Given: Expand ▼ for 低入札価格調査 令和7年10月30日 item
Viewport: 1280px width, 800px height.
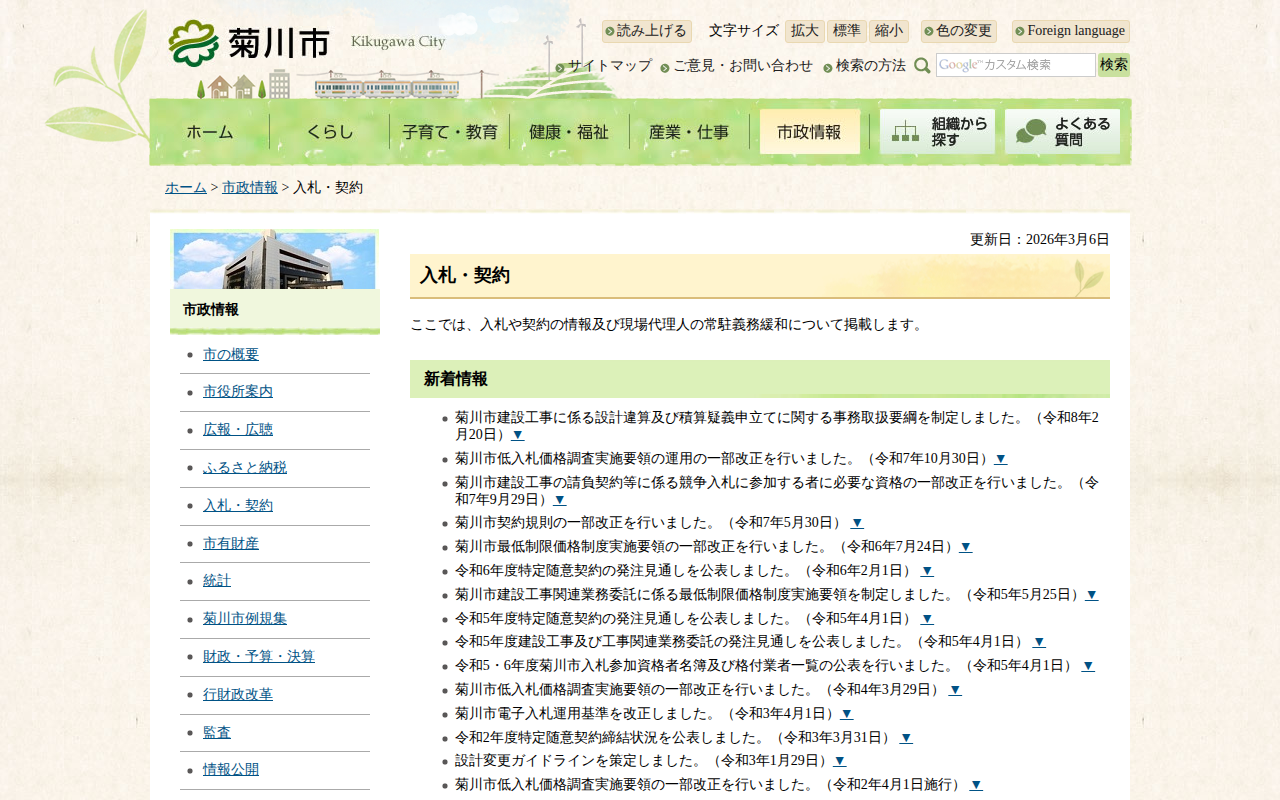Looking at the screenshot, I should click(x=1001, y=459).
